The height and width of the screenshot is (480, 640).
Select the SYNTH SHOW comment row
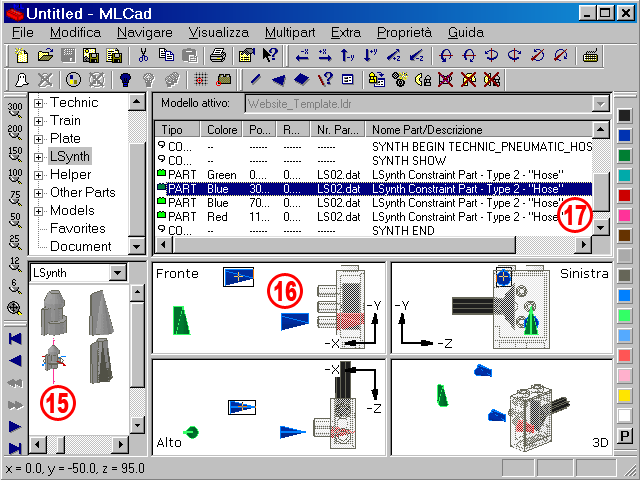[373, 161]
